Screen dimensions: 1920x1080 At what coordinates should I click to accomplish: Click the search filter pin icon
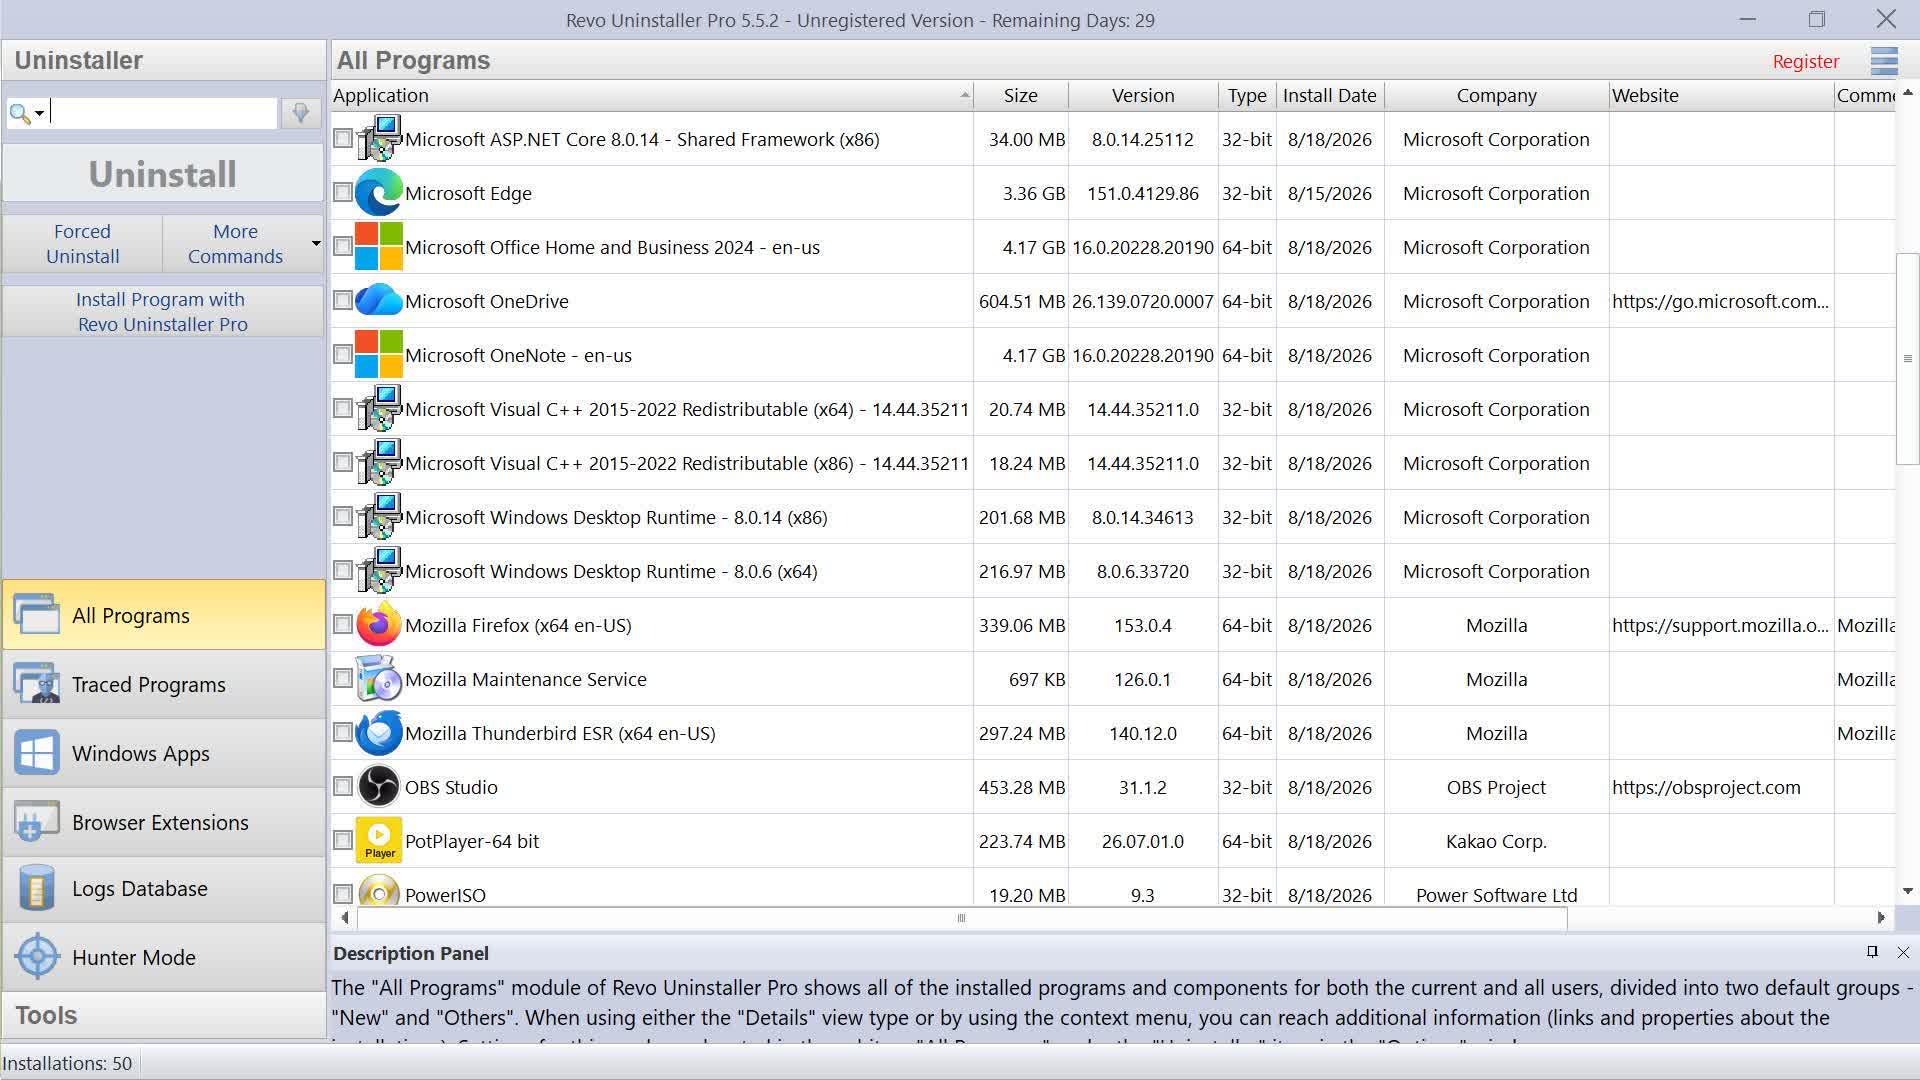(300, 113)
